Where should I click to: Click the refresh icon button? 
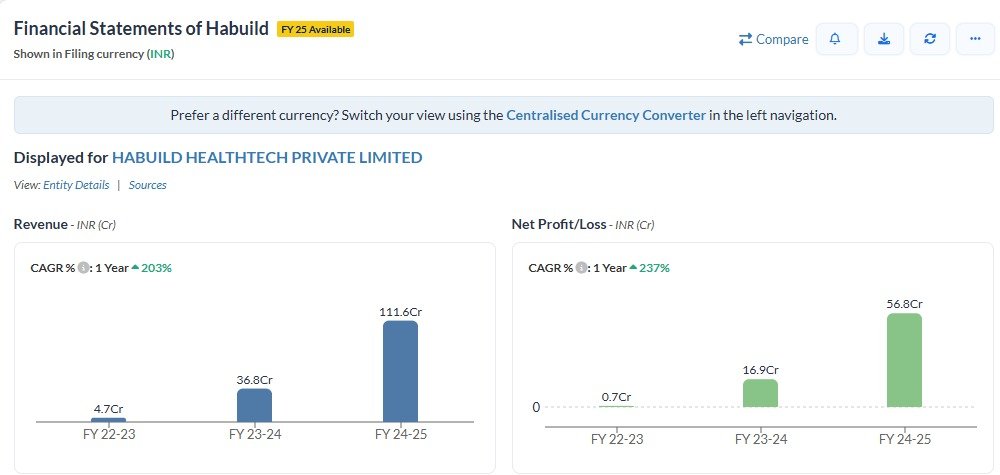tap(930, 40)
